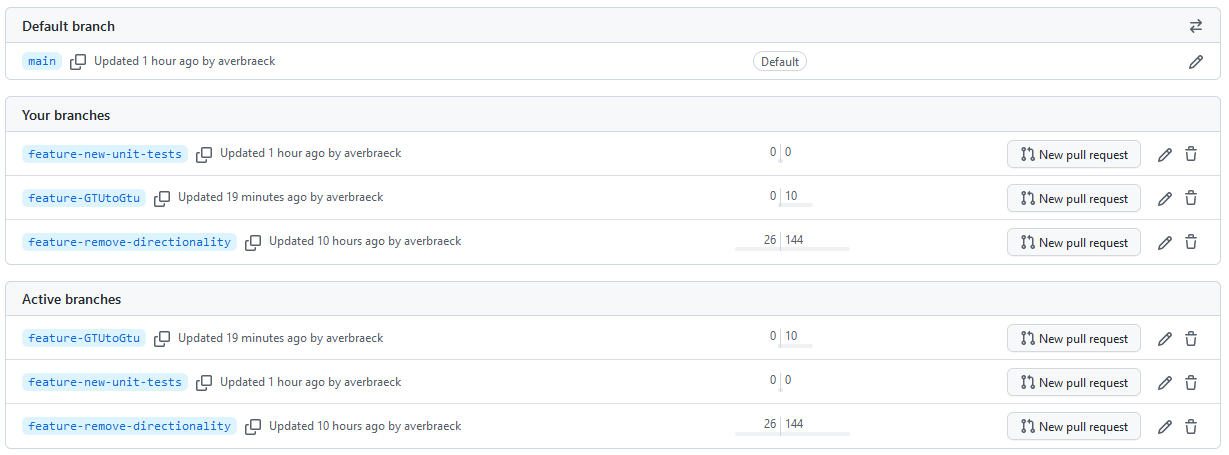Delete feature-new-unit-tests branch under Your branches
The image size is (1229, 455).
(1190, 155)
